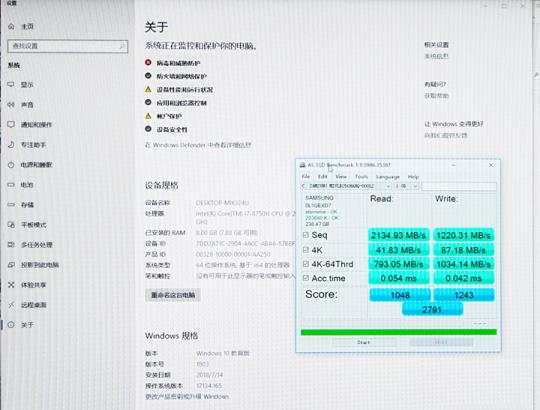
Task: Open Notifications & actions (通知和操作) icon
Action: [11, 124]
